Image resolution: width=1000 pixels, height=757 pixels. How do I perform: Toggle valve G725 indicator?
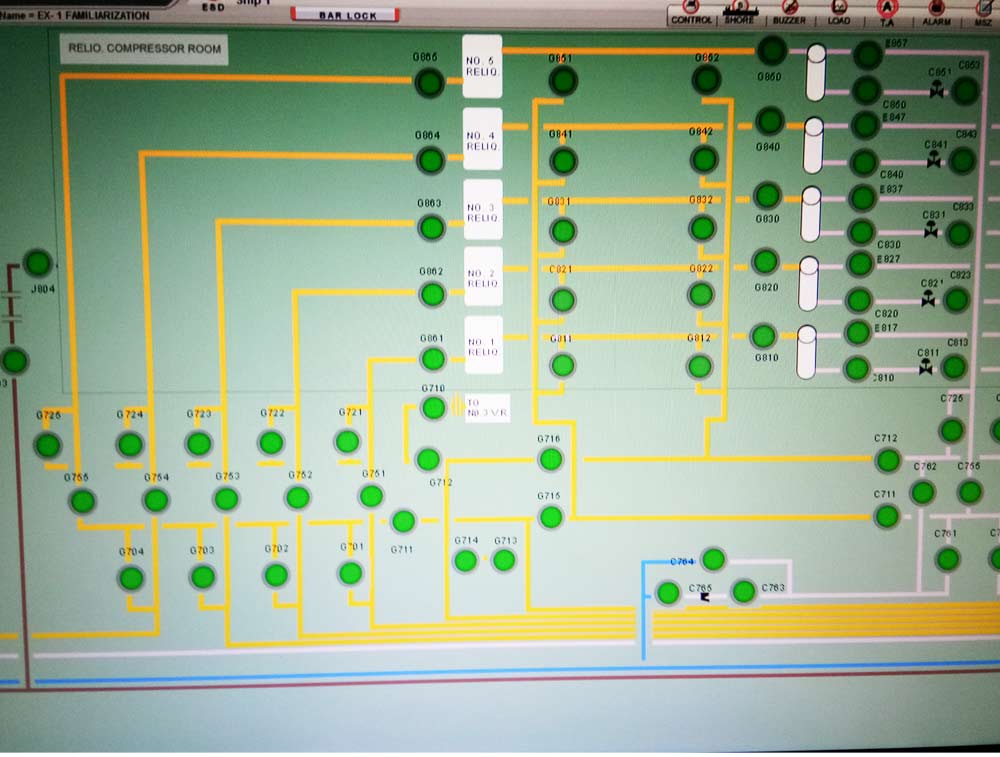(x=47, y=445)
